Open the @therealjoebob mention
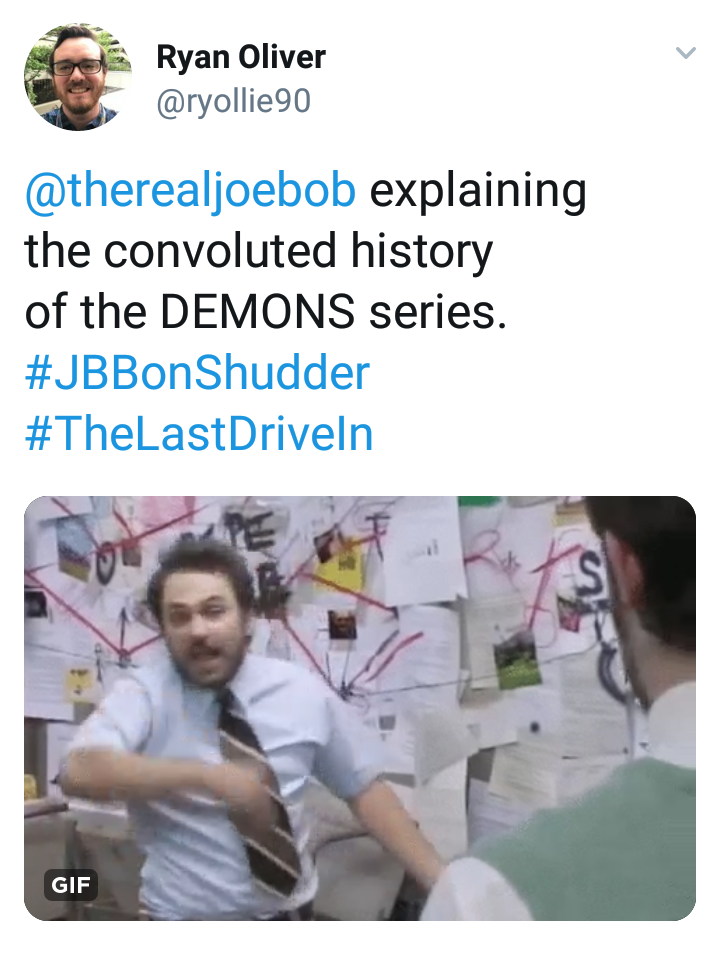This screenshot has height=953, width=720. tap(190, 192)
